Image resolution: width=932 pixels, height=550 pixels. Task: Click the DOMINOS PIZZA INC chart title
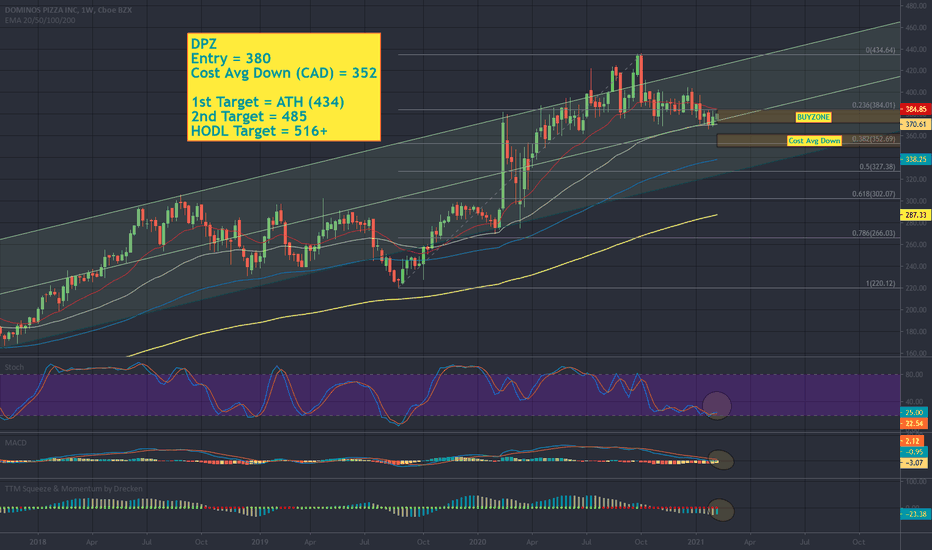[68, 10]
